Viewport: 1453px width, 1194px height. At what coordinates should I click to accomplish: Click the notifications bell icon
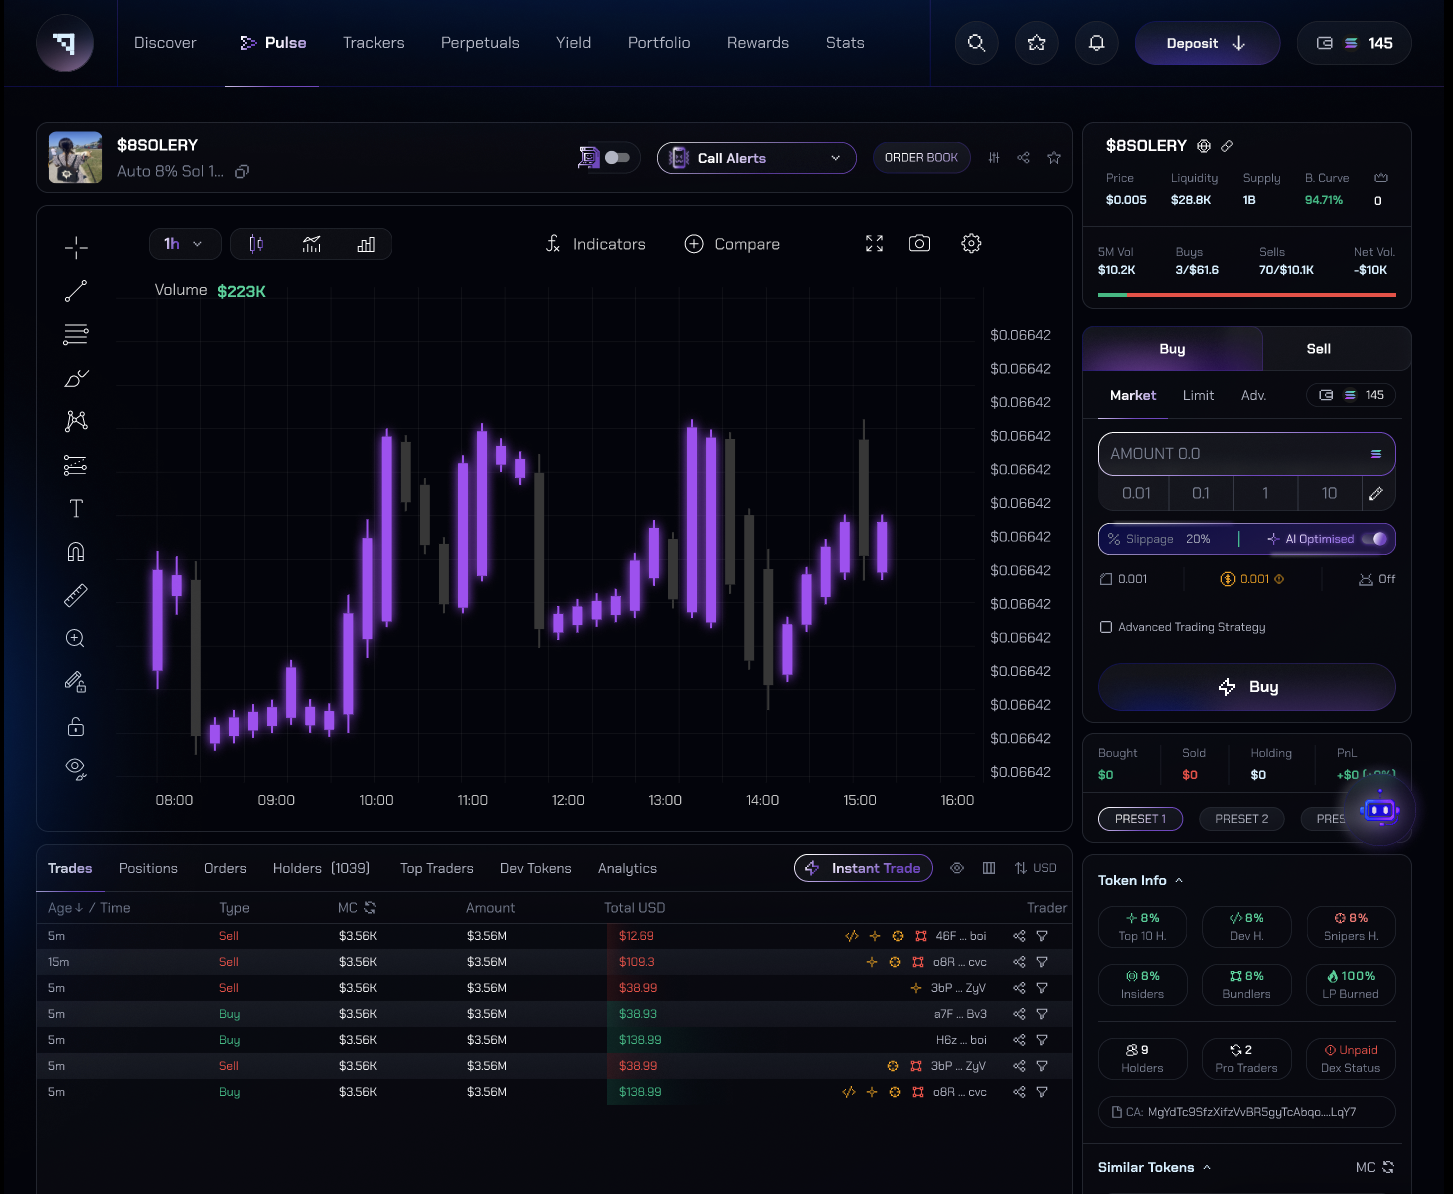[x=1096, y=43]
